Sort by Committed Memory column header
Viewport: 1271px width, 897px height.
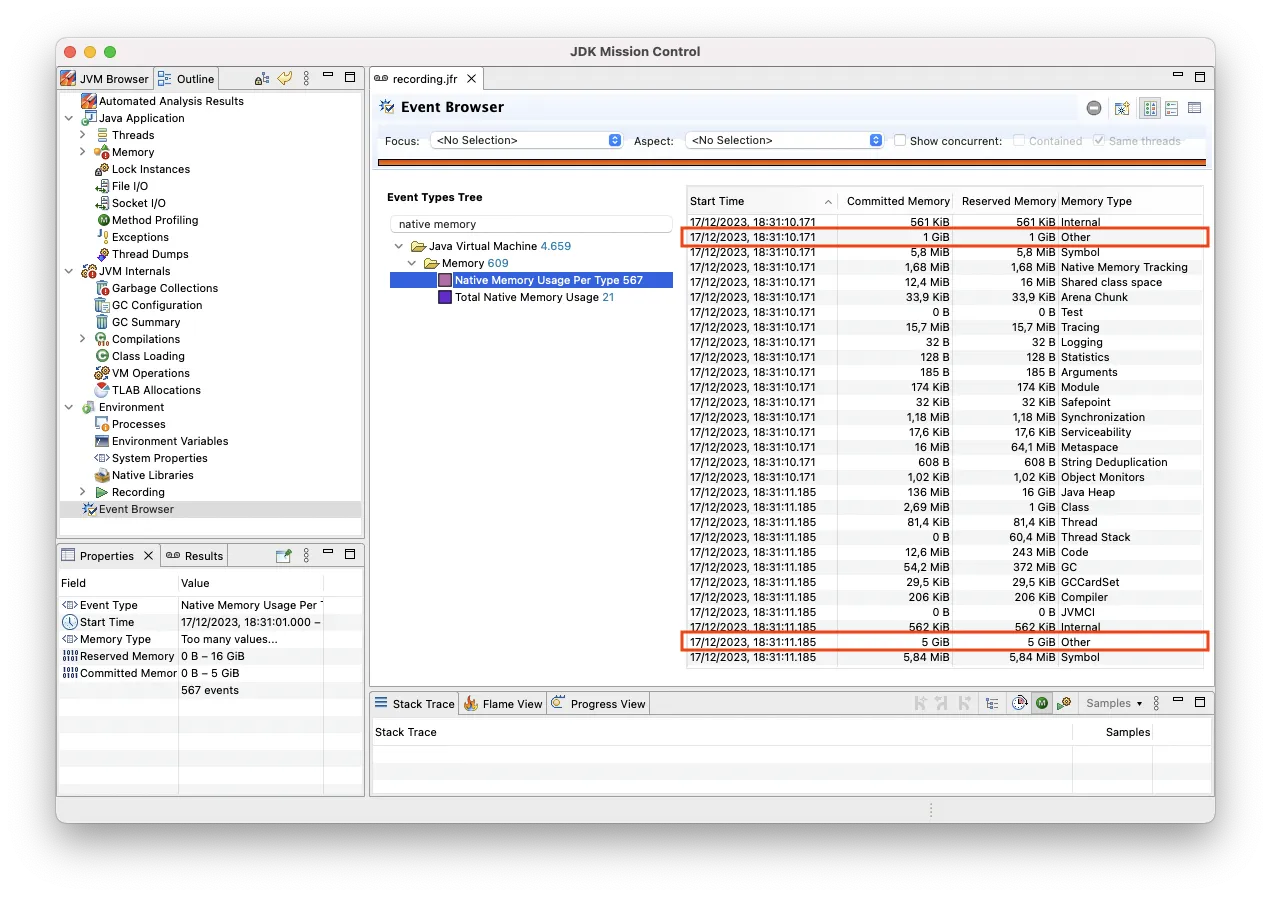pyautogui.click(x=895, y=201)
